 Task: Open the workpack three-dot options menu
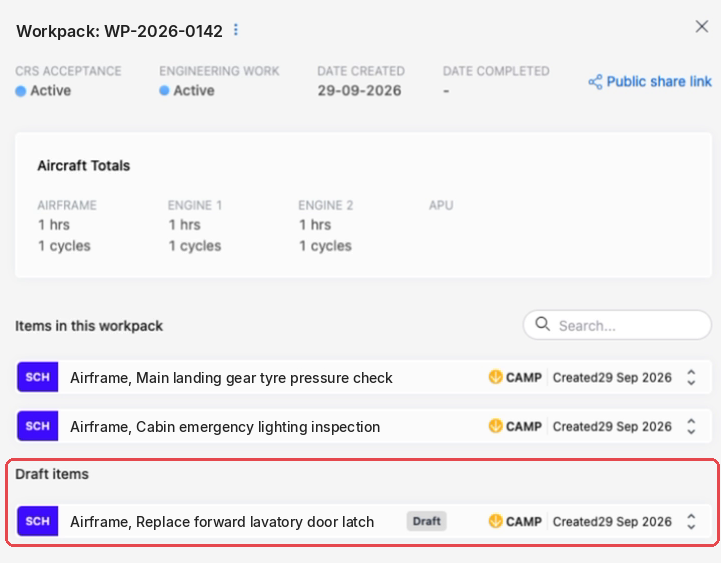coord(236,30)
